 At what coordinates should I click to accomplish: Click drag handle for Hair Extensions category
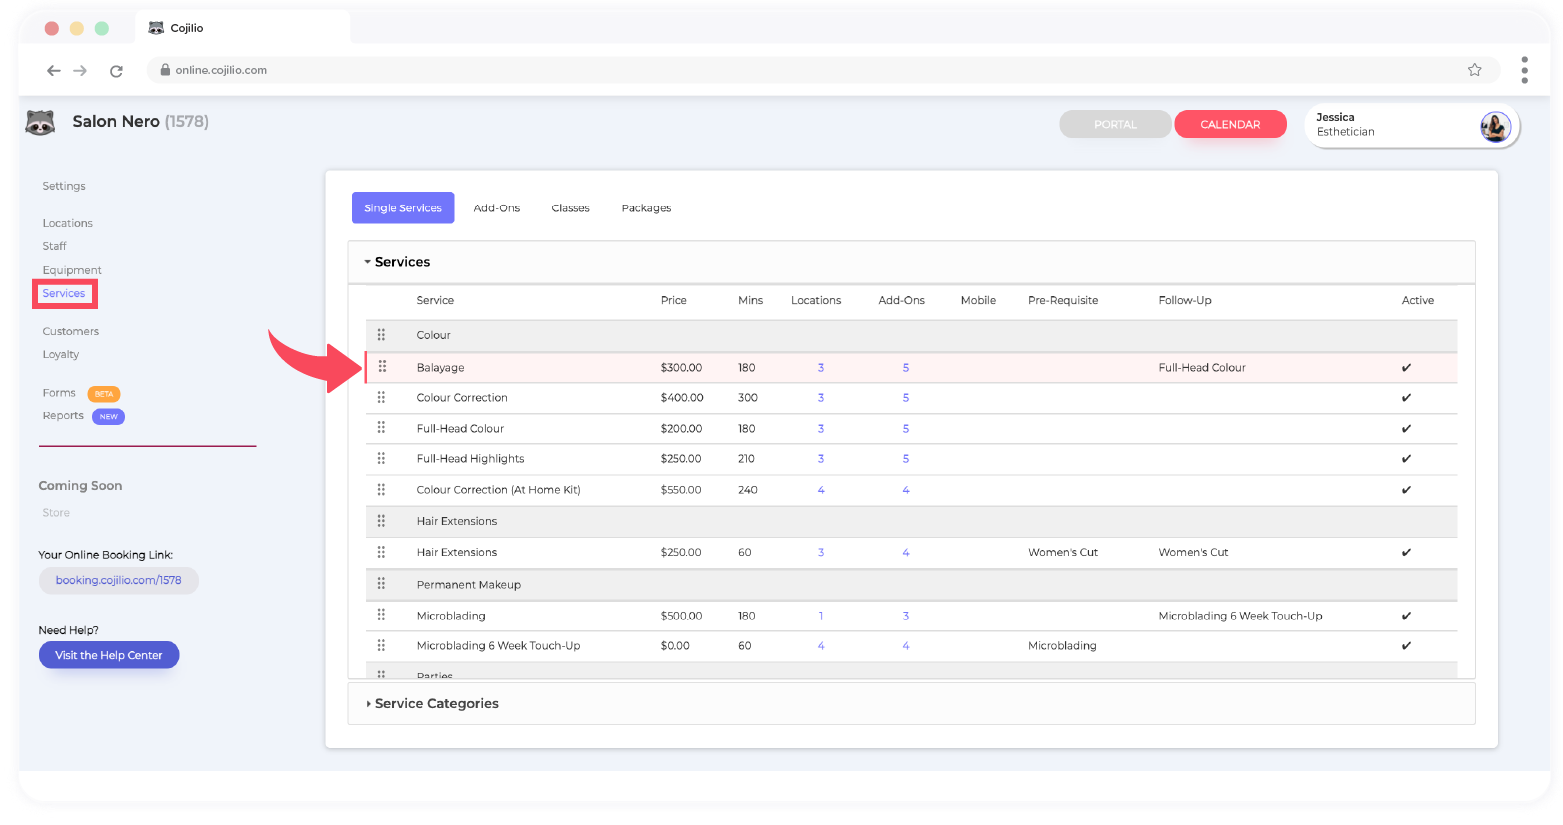381,521
